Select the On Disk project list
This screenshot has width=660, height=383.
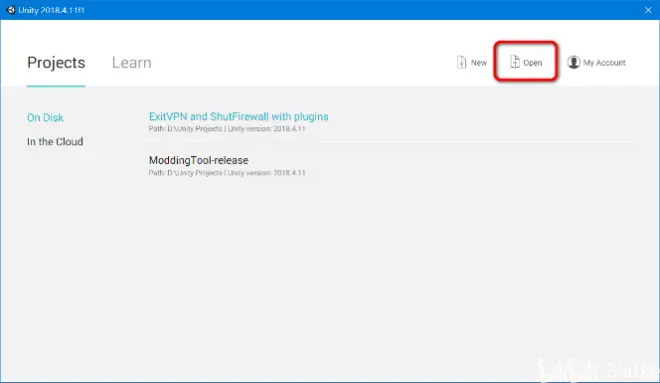(45, 117)
